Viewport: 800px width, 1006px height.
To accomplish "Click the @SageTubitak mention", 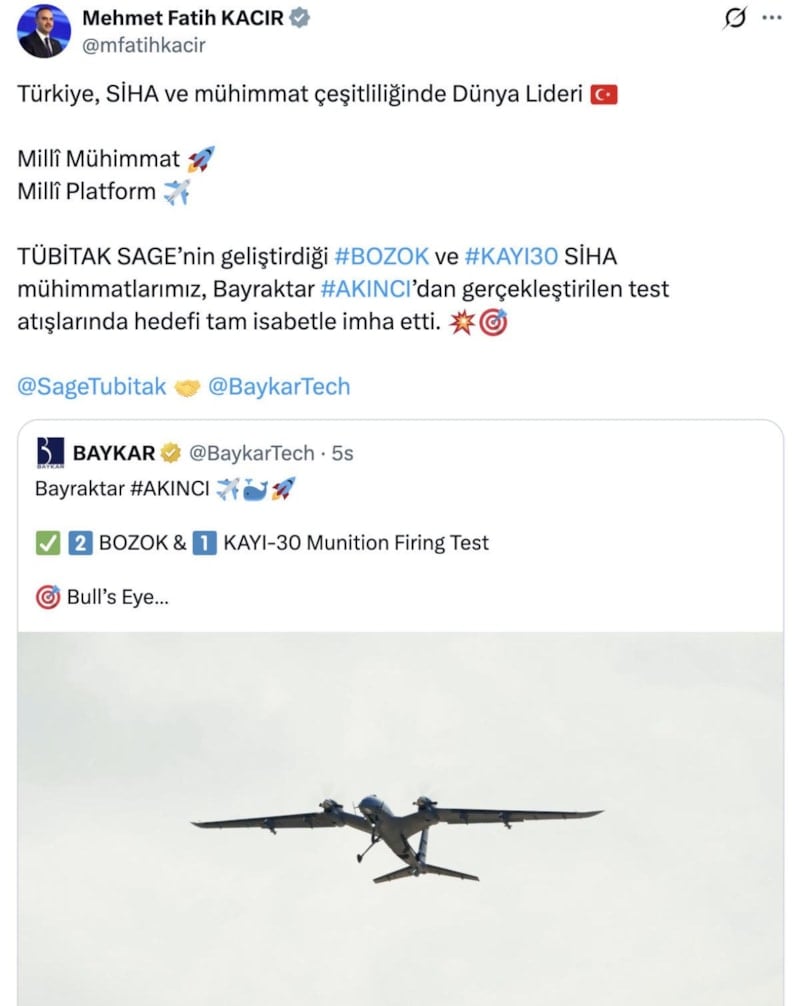I will 92,387.
